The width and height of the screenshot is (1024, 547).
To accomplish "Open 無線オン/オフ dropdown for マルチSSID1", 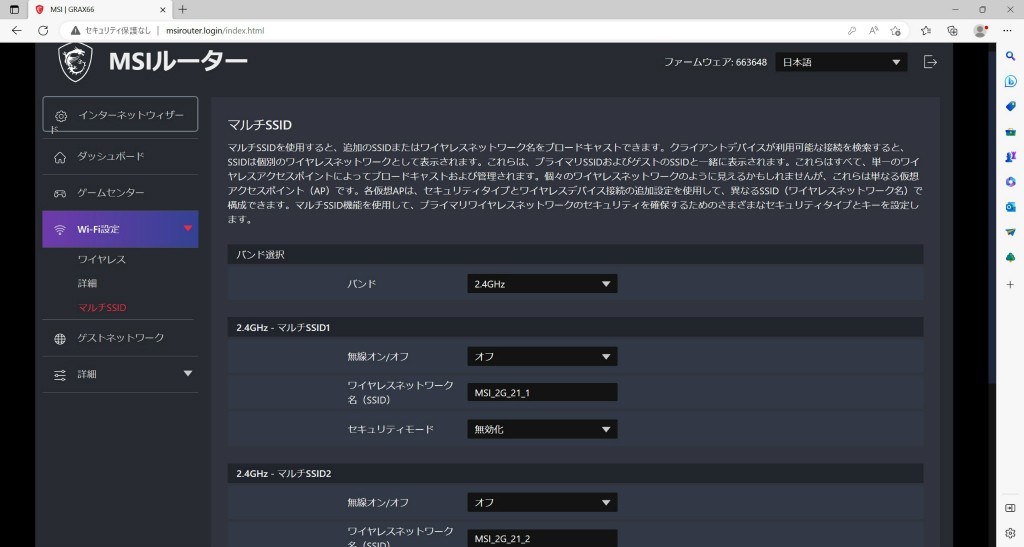I will (x=542, y=356).
